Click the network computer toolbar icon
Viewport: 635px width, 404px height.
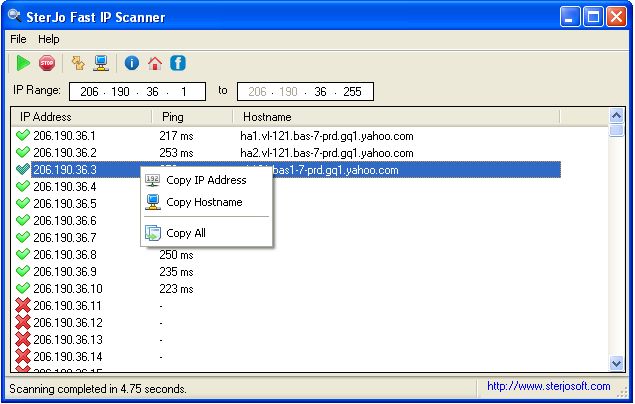pos(101,63)
